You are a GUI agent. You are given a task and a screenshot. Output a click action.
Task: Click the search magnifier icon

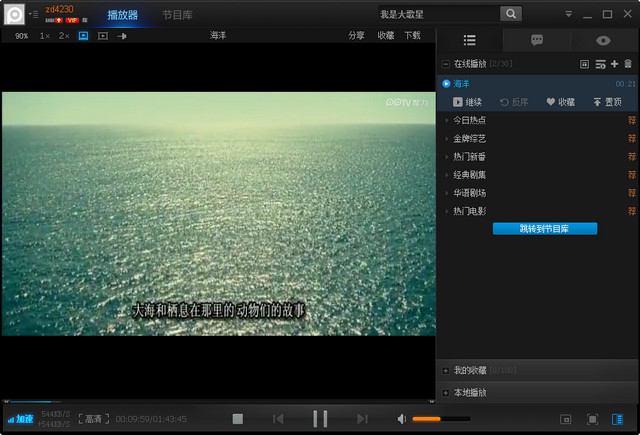click(510, 14)
